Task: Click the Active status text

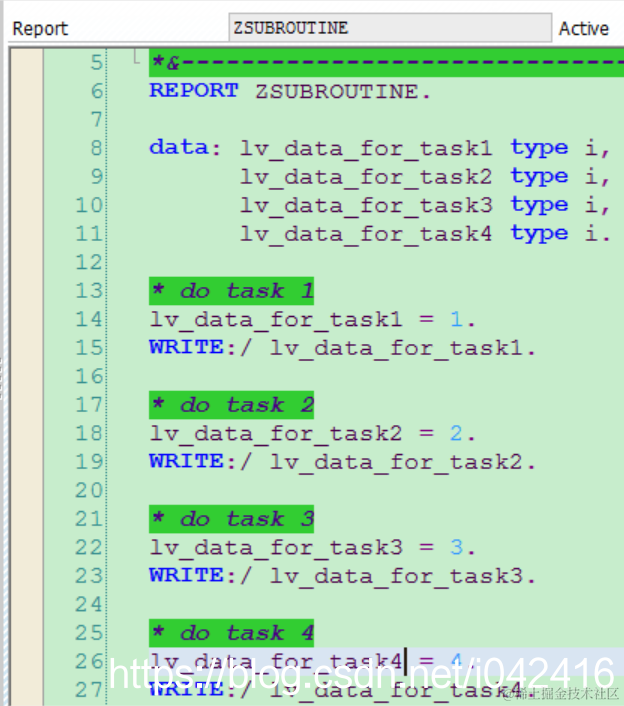Action: click(584, 28)
